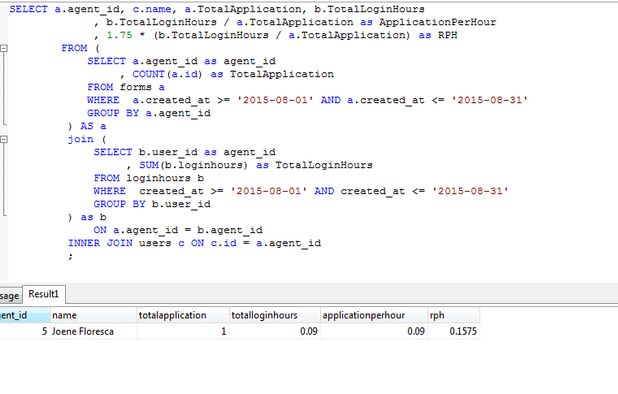618x394 pixels.
Task: Click the 'ON a.agent_id = b.agent_id' line
Action: [x=178, y=230]
